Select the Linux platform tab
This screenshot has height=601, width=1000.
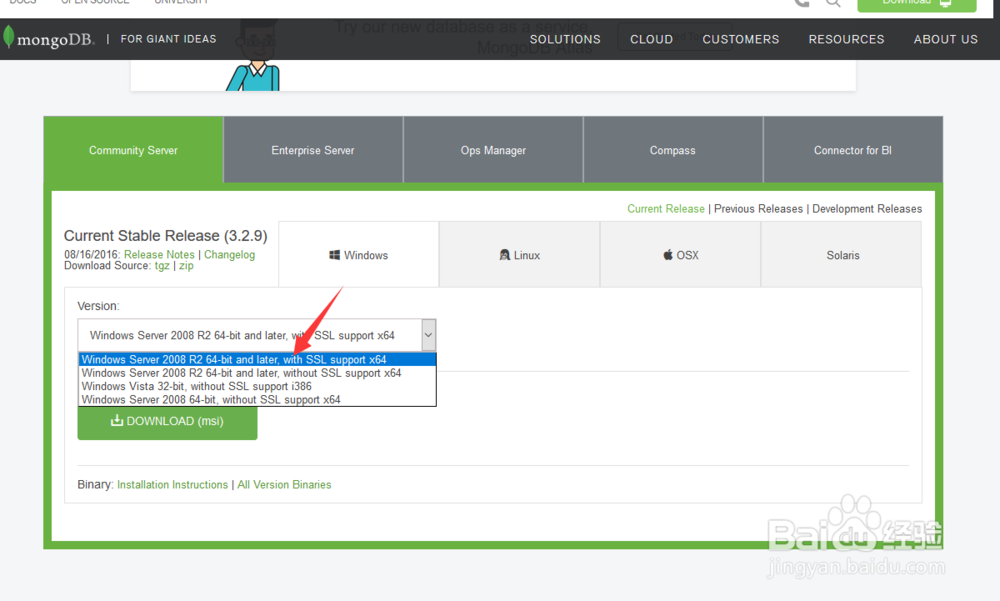(520, 255)
